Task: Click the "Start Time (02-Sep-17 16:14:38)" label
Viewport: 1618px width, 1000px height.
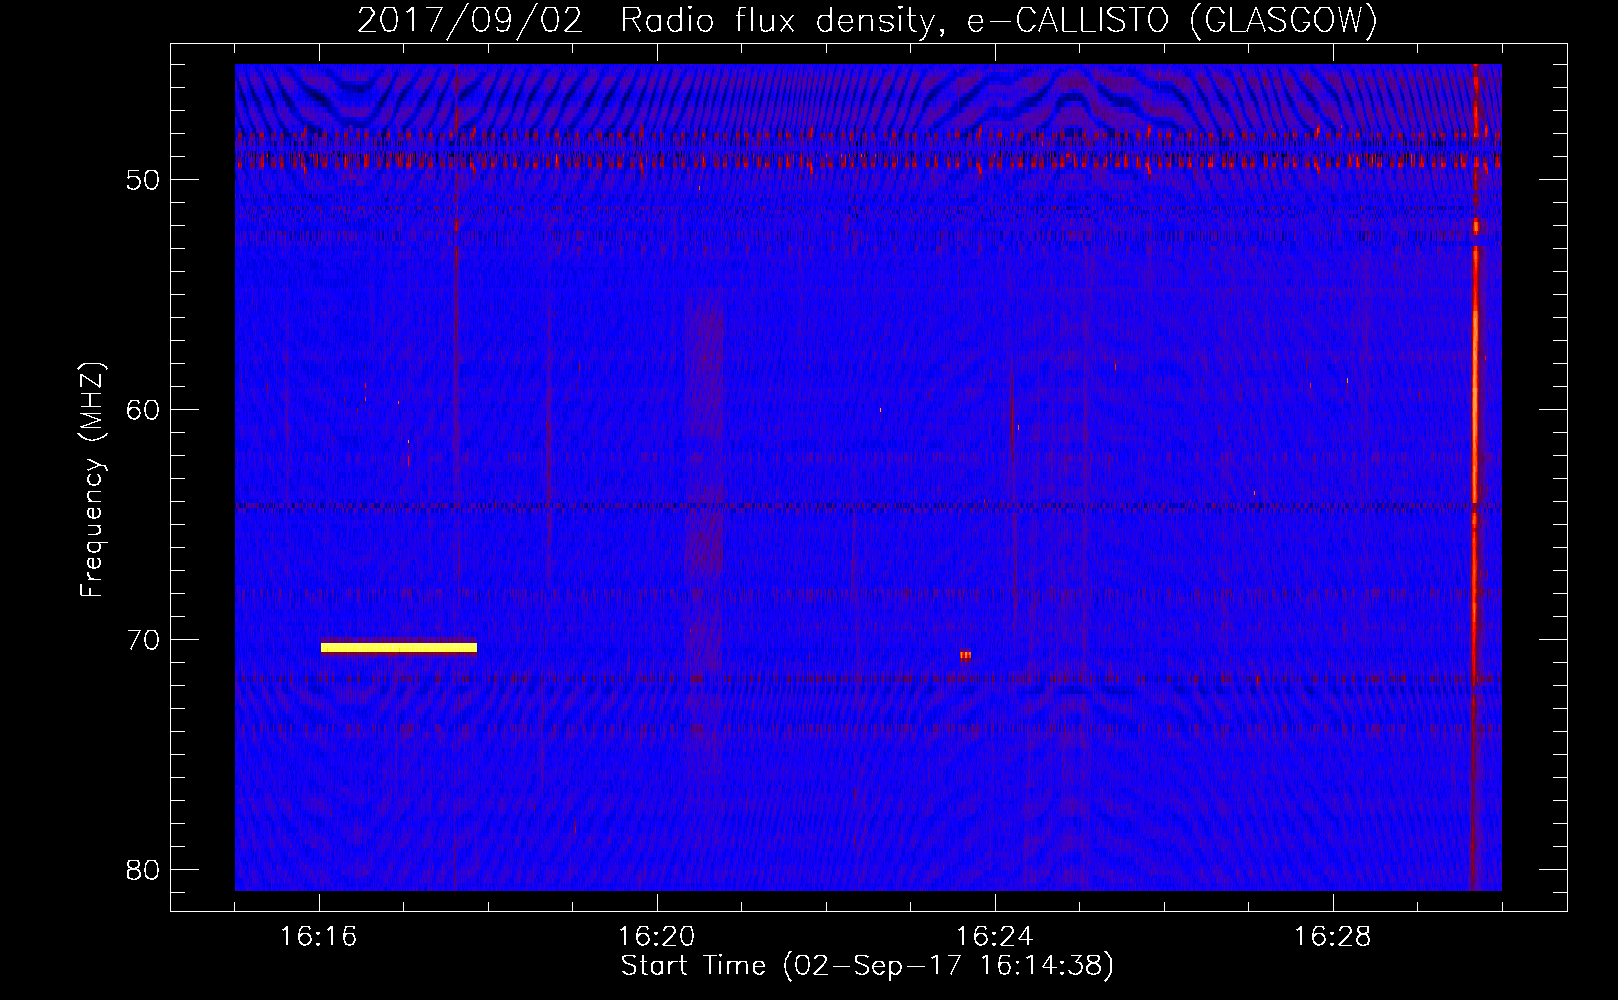Action: [867, 966]
